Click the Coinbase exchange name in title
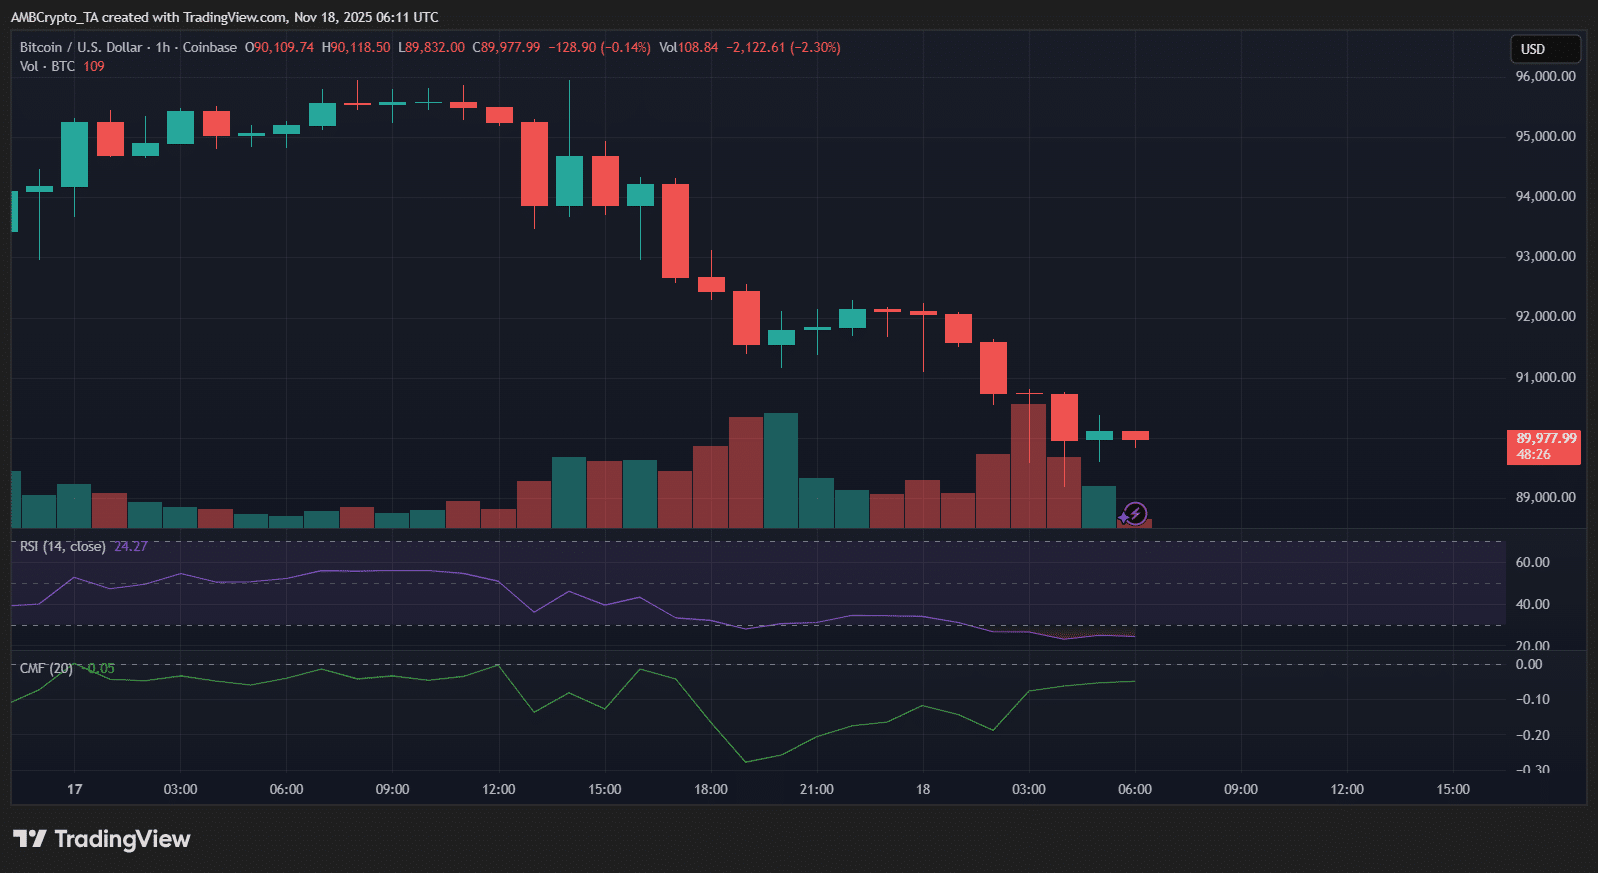 click(x=210, y=47)
